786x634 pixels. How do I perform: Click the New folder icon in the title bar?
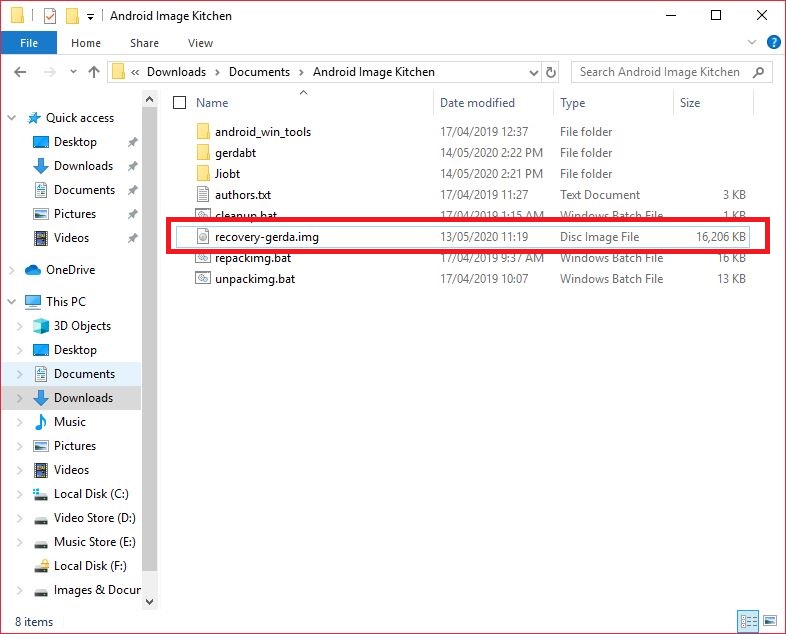pyautogui.click(x=72, y=16)
